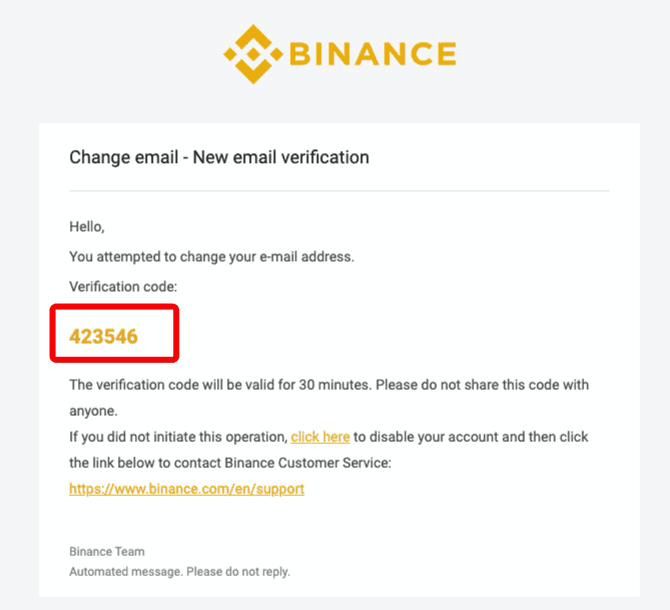
Task: Click the "You attempted to change your e-mail address" line
Action: tap(212, 257)
